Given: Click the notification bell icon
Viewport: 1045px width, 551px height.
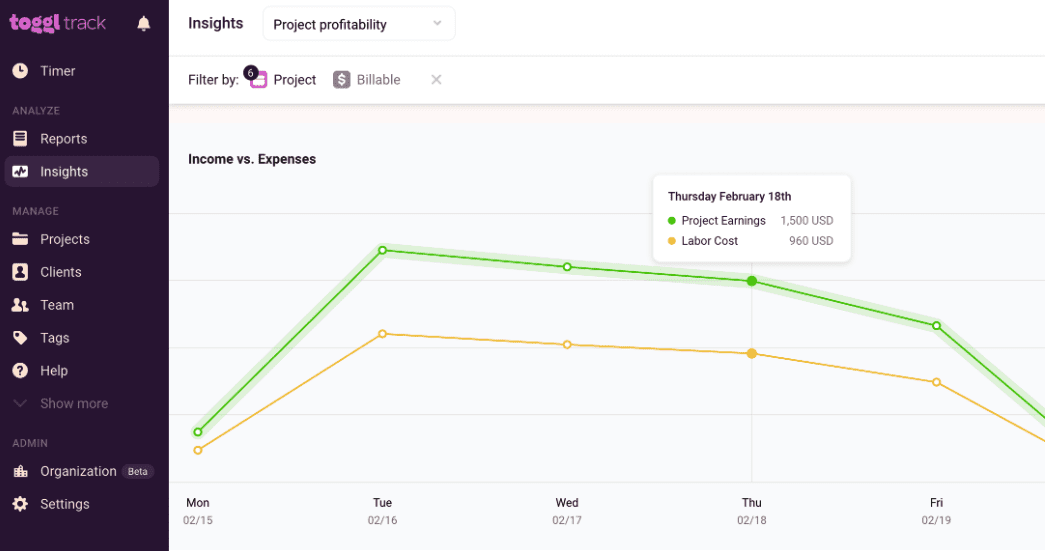Looking at the screenshot, I should point(144,24).
